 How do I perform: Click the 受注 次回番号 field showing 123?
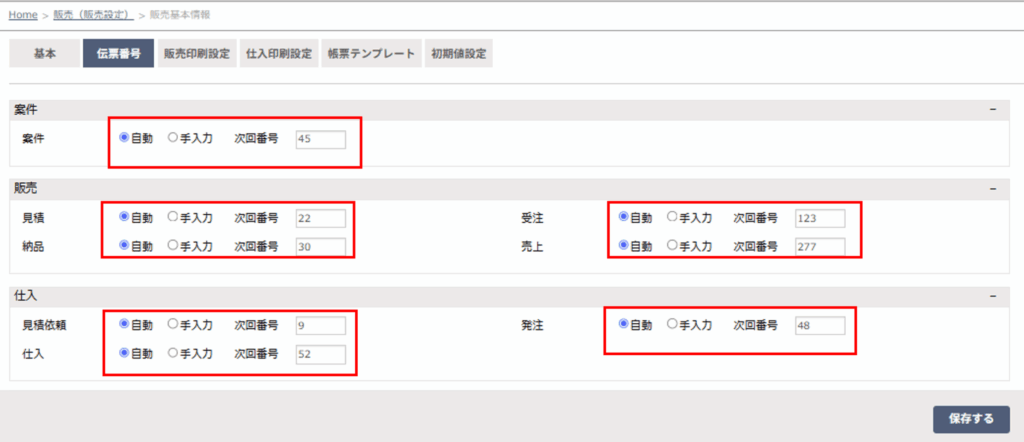(x=819, y=217)
